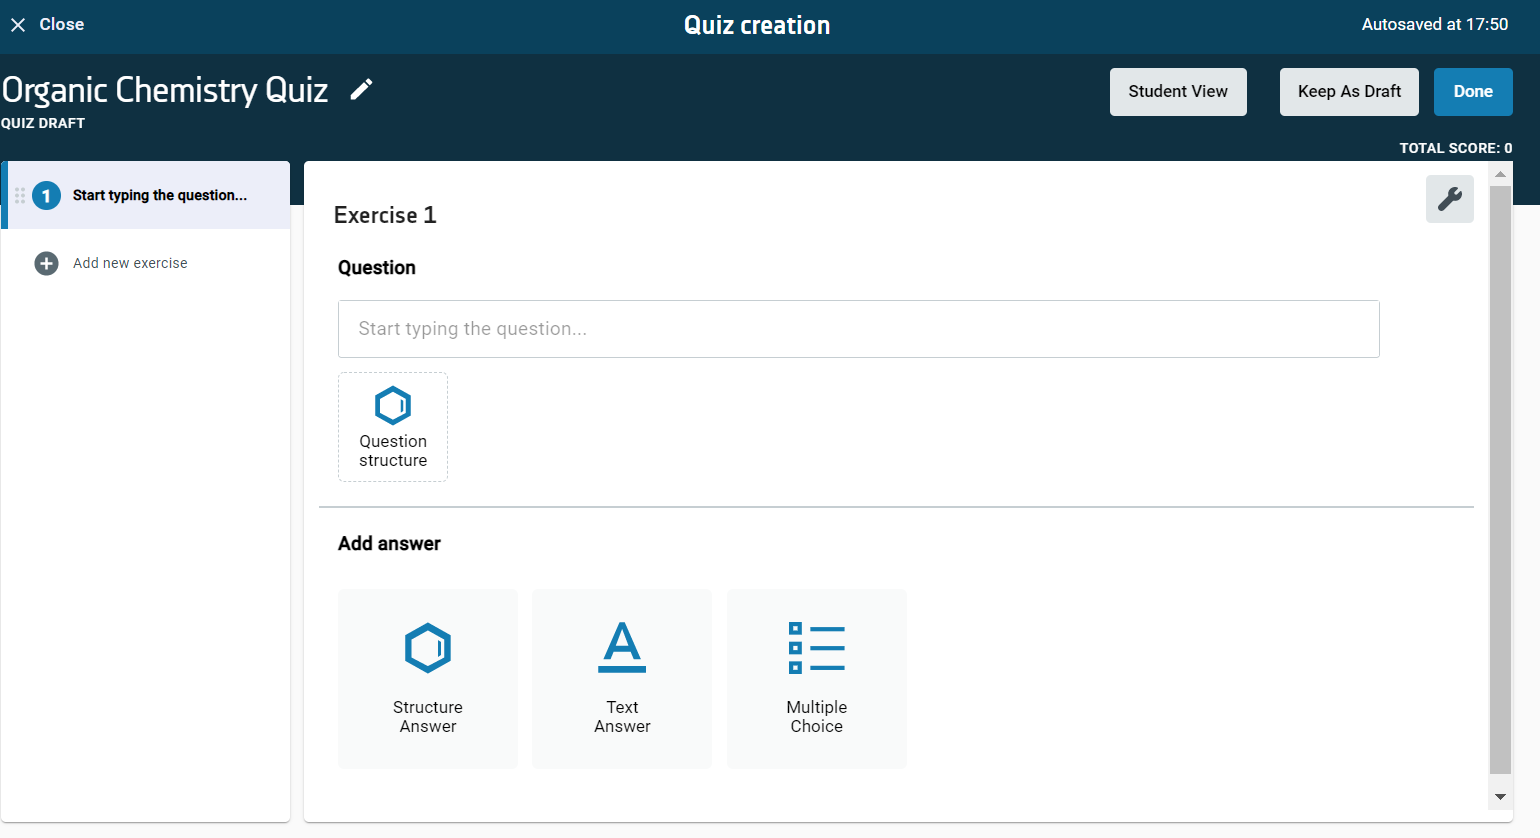Open the Student View
Viewport: 1540px width, 838px height.
tap(1178, 91)
